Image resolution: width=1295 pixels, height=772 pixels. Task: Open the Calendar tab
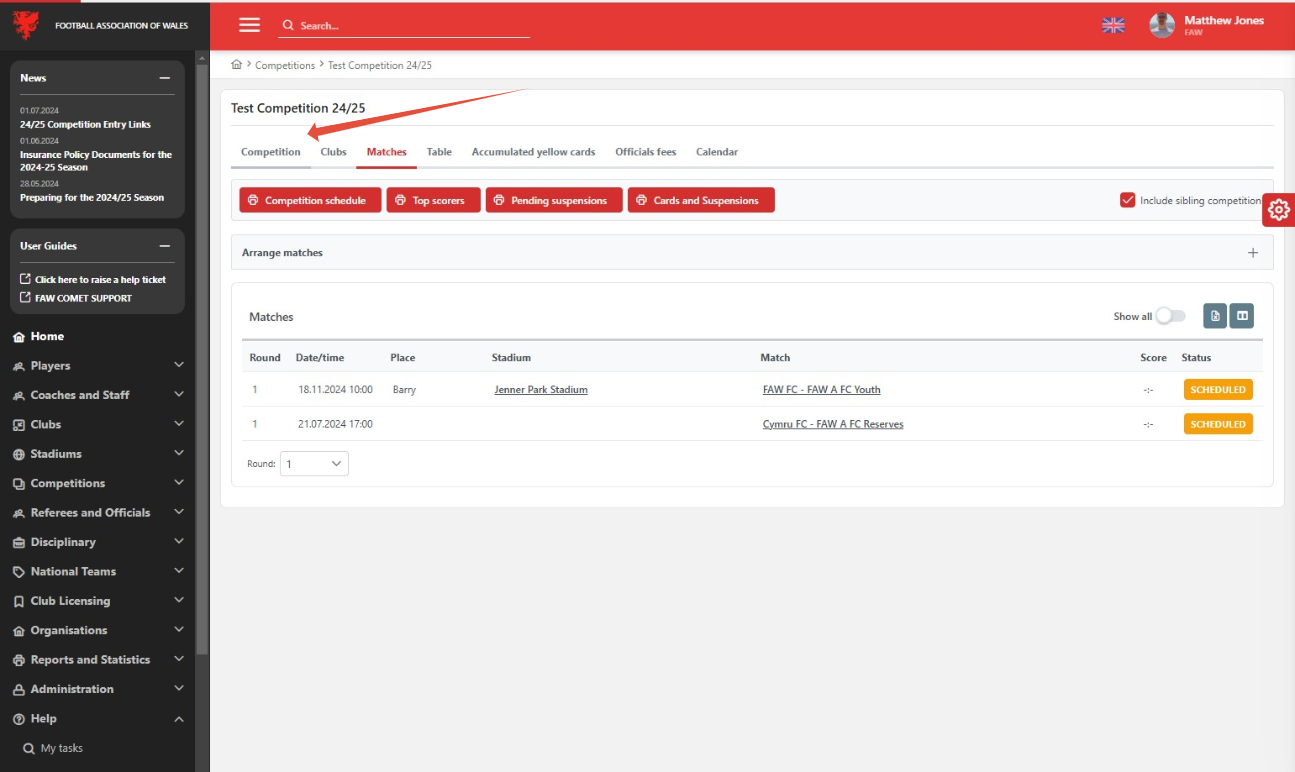coord(717,152)
